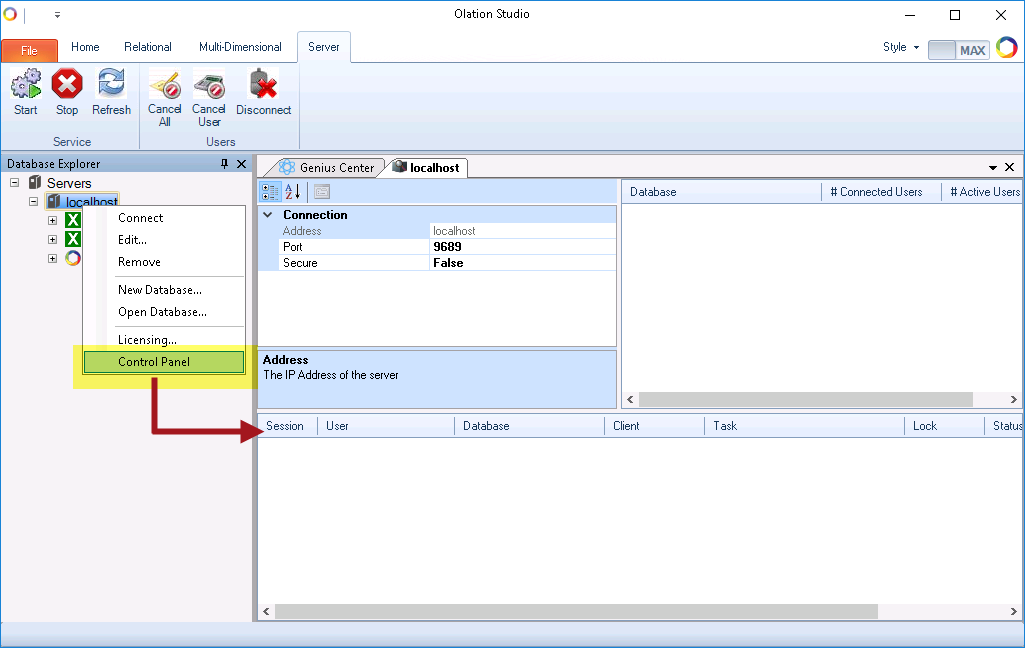Image resolution: width=1025 pixels, height=648 pixels.
Task: Switch to categorized property view icon
Action: [270, 192]
